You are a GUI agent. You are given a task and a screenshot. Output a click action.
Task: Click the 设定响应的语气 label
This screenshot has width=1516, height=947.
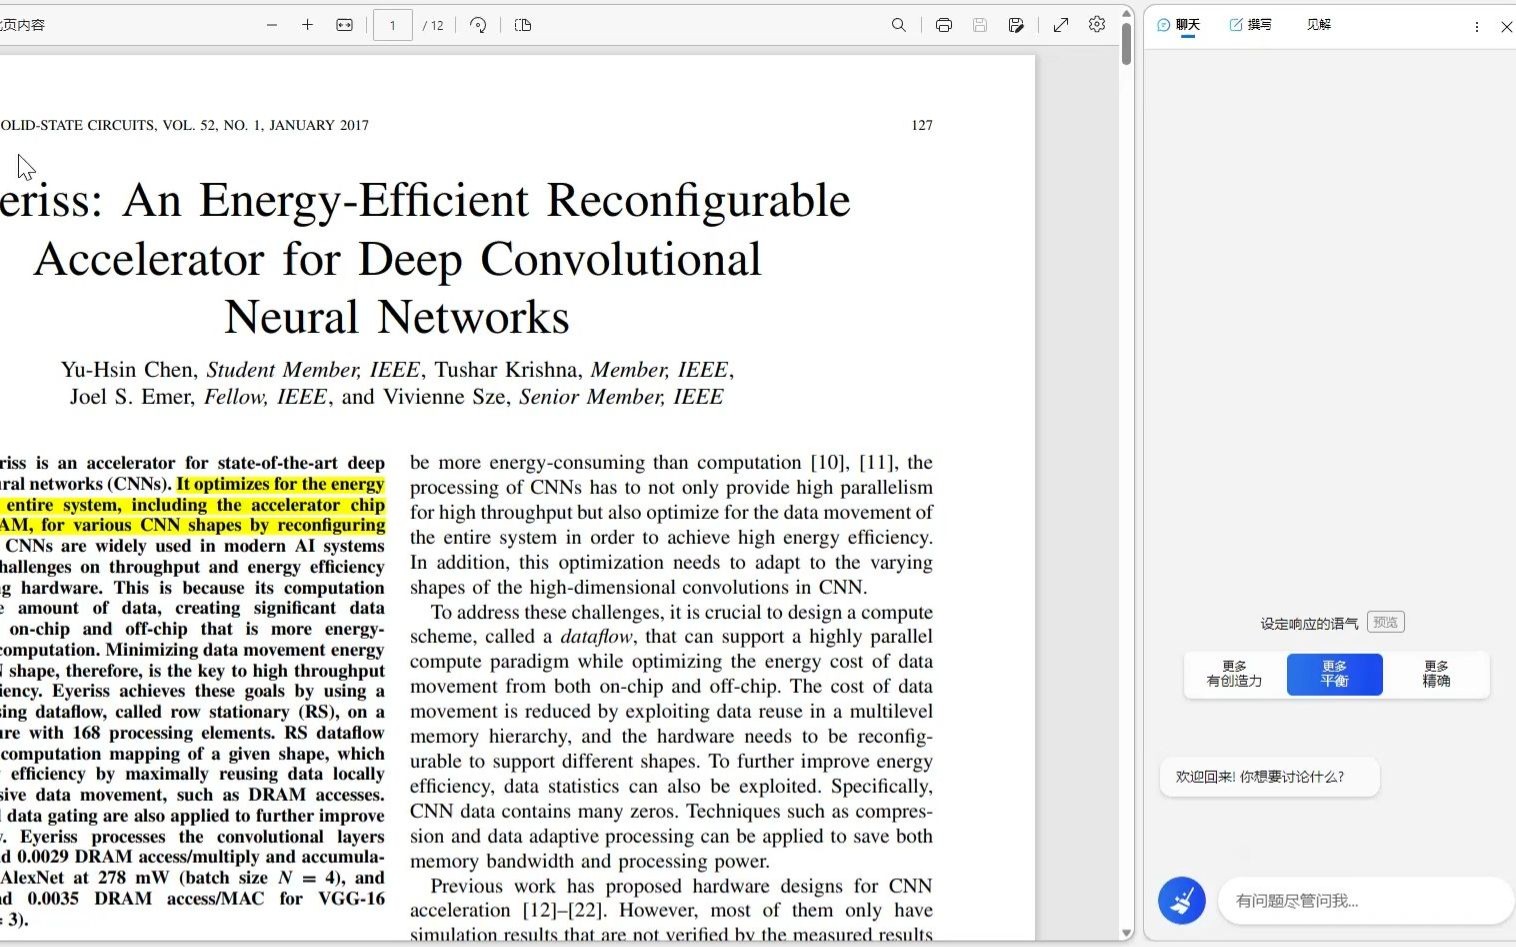pos(1309,623)
